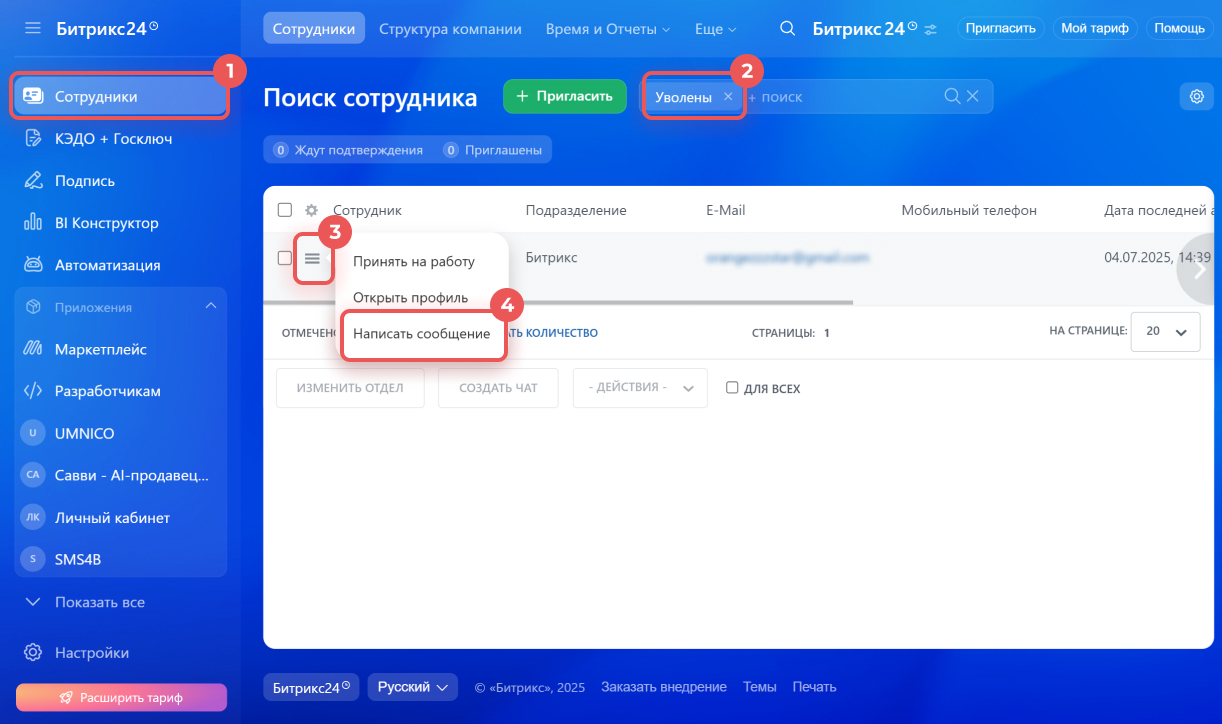Image resolution: width=1222 pixels, height=724 pixels.
Task: Click the Расширить тариф button
Action: [x=121, y=697]
